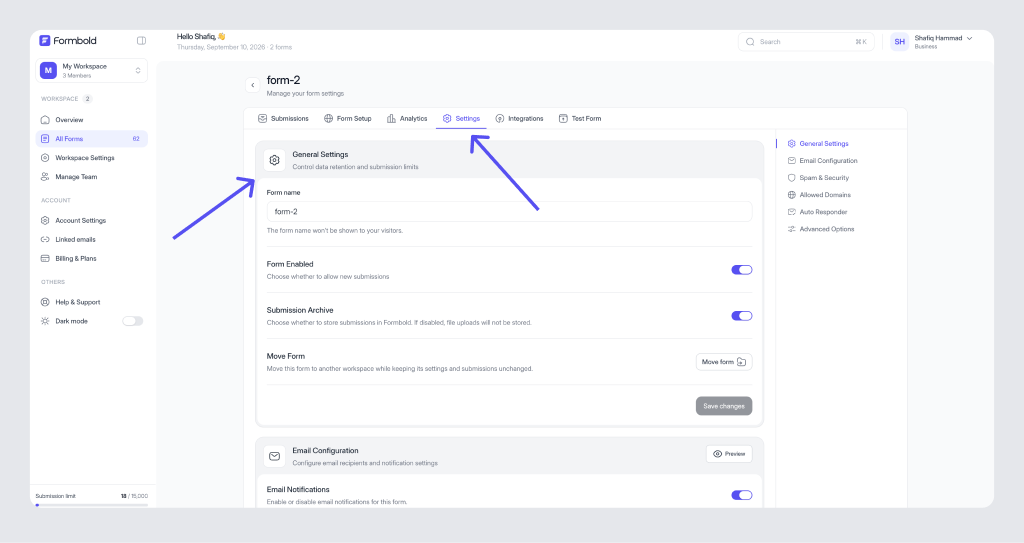
Task: Switch to the Analytics tab
Action: tap(407, 118)
